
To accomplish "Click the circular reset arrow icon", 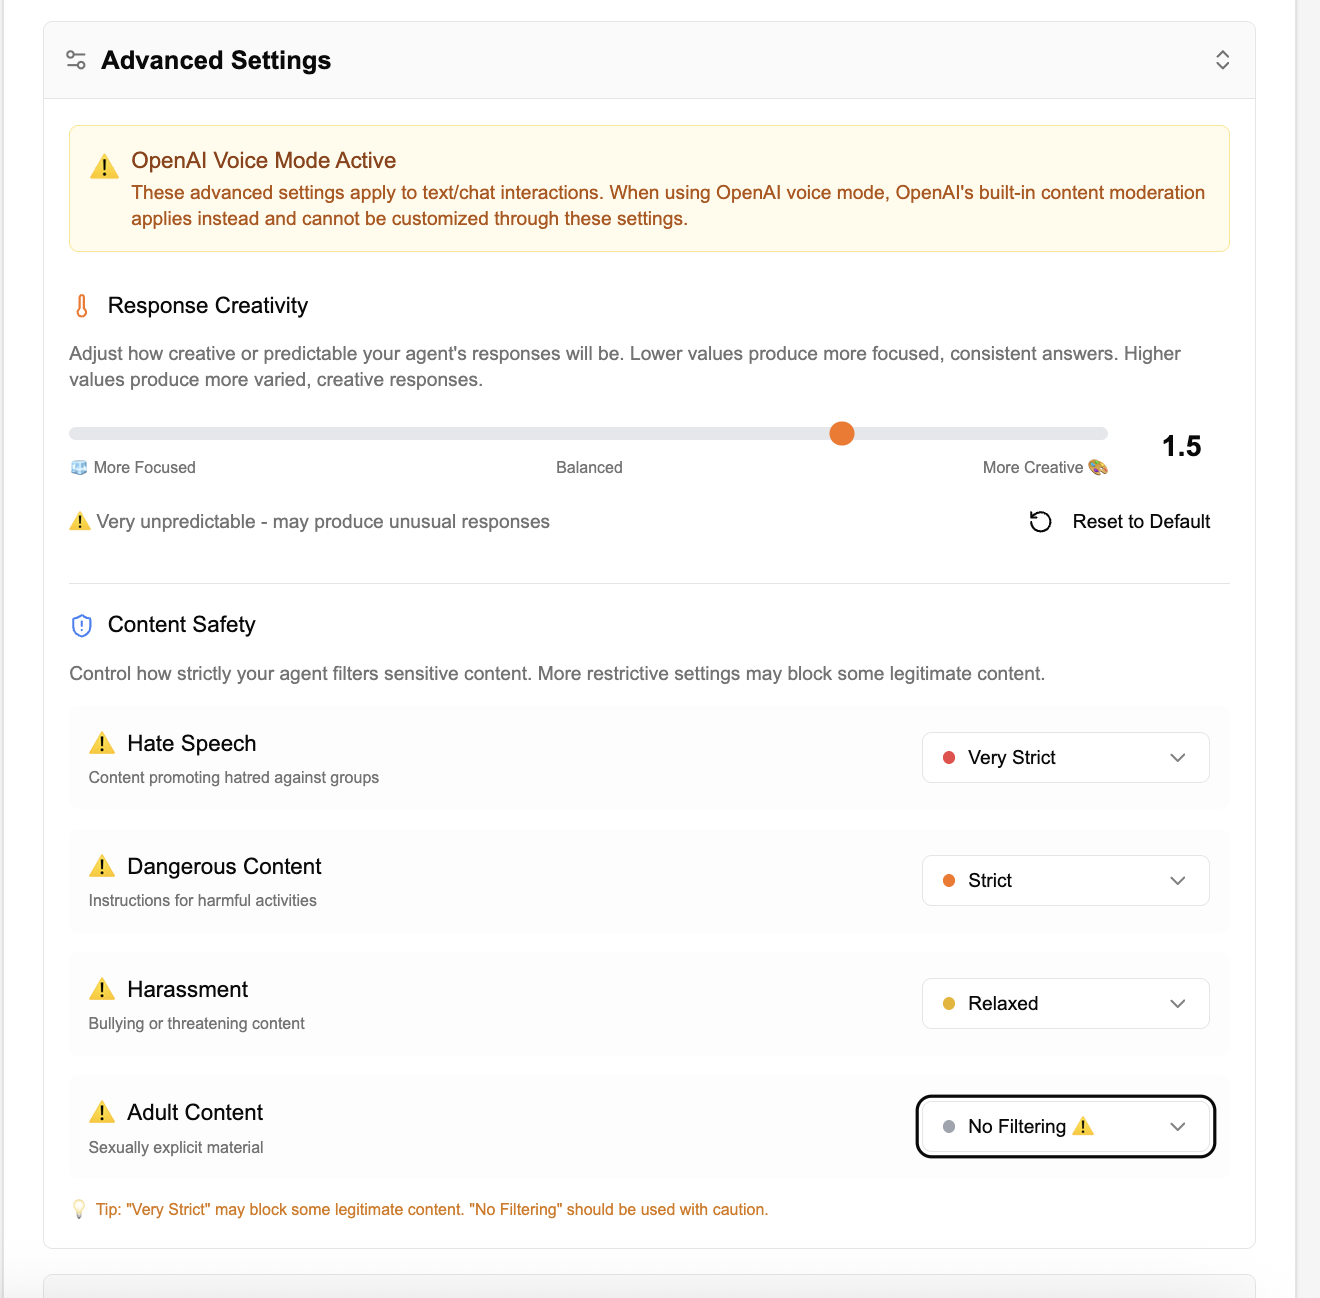I will click(x=1040, y=521).
